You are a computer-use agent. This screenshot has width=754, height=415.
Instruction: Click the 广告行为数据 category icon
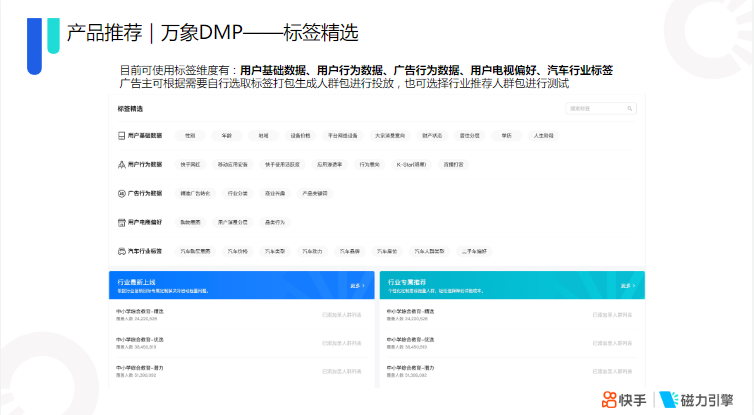[122, 194]
